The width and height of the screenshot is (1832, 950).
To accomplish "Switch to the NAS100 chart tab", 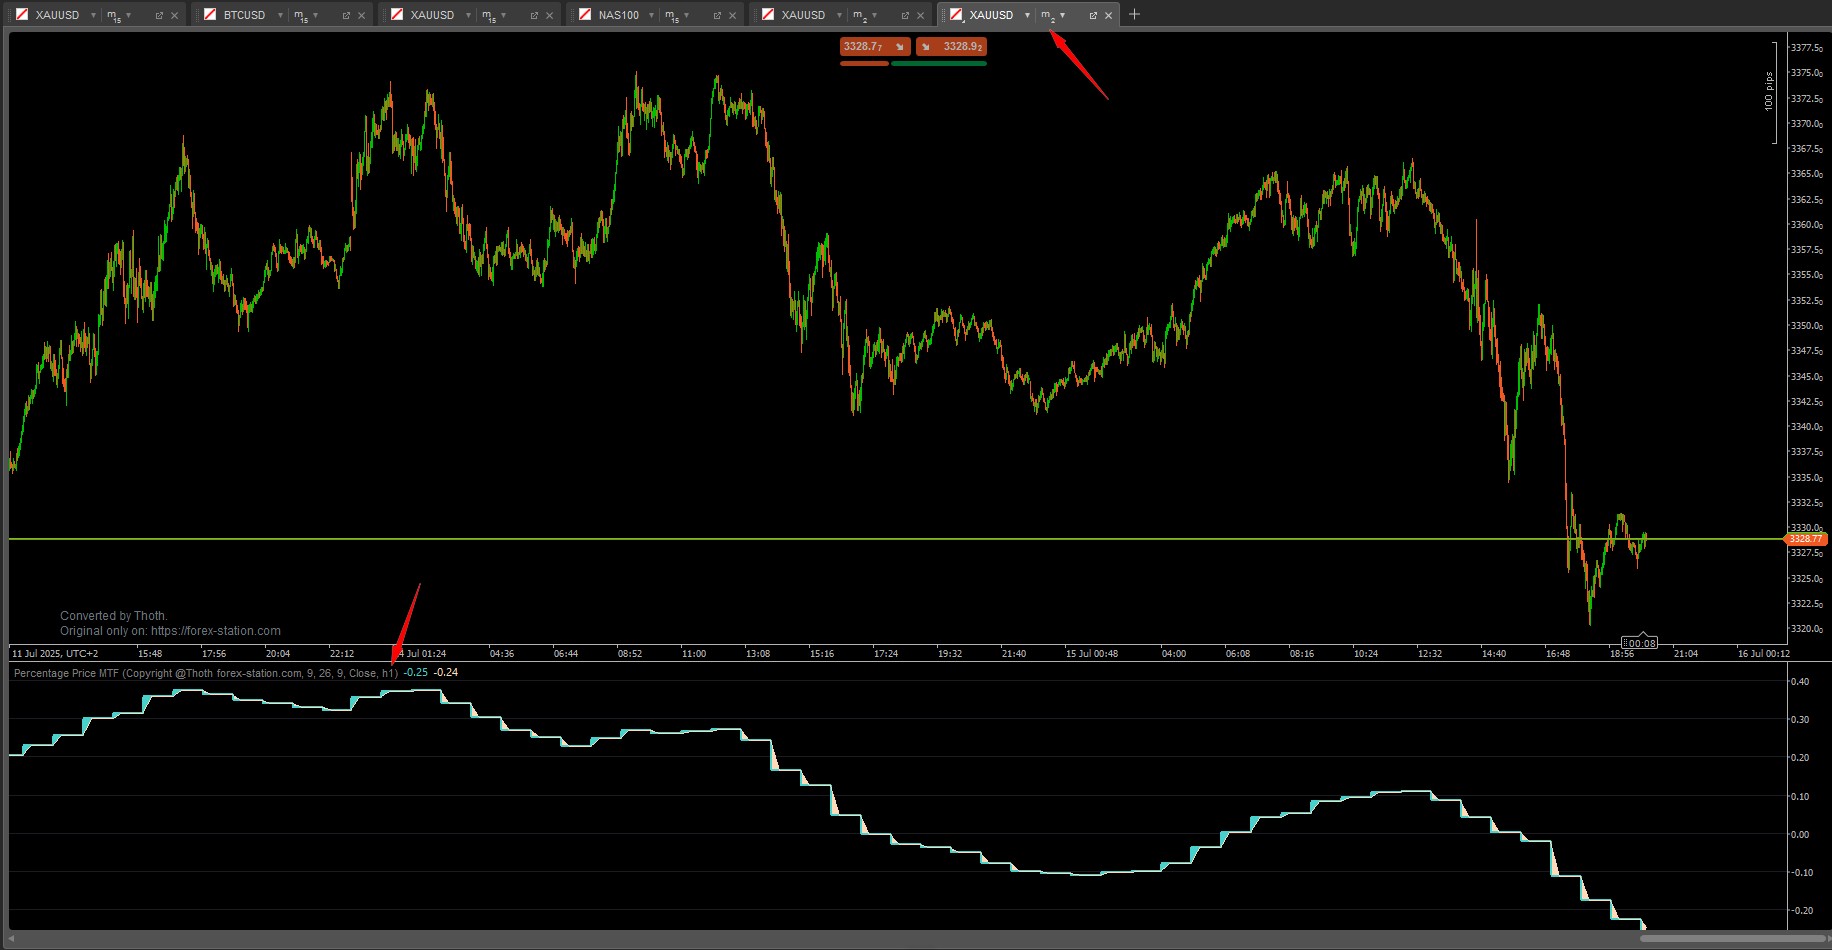I will tap(619, 15).
